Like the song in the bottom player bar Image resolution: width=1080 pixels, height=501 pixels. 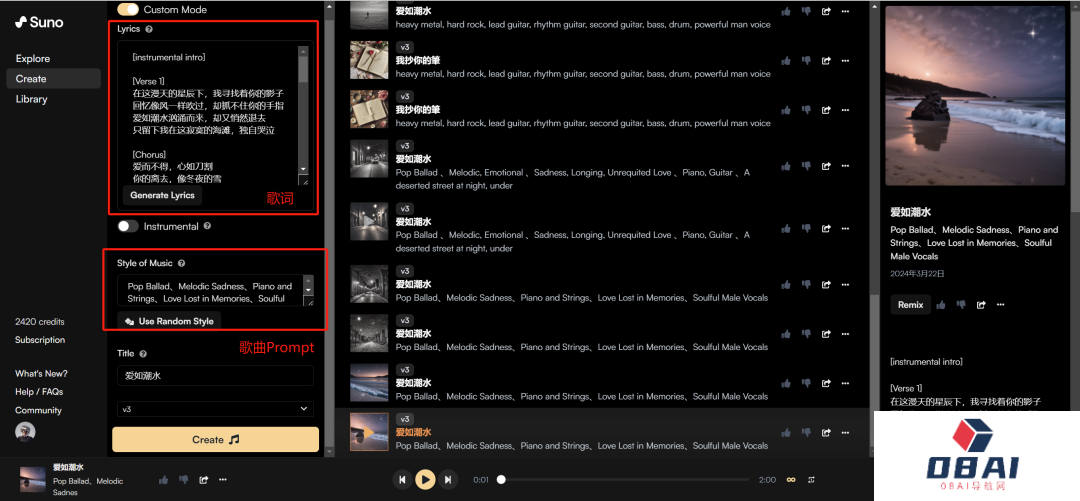click(163, 480)
